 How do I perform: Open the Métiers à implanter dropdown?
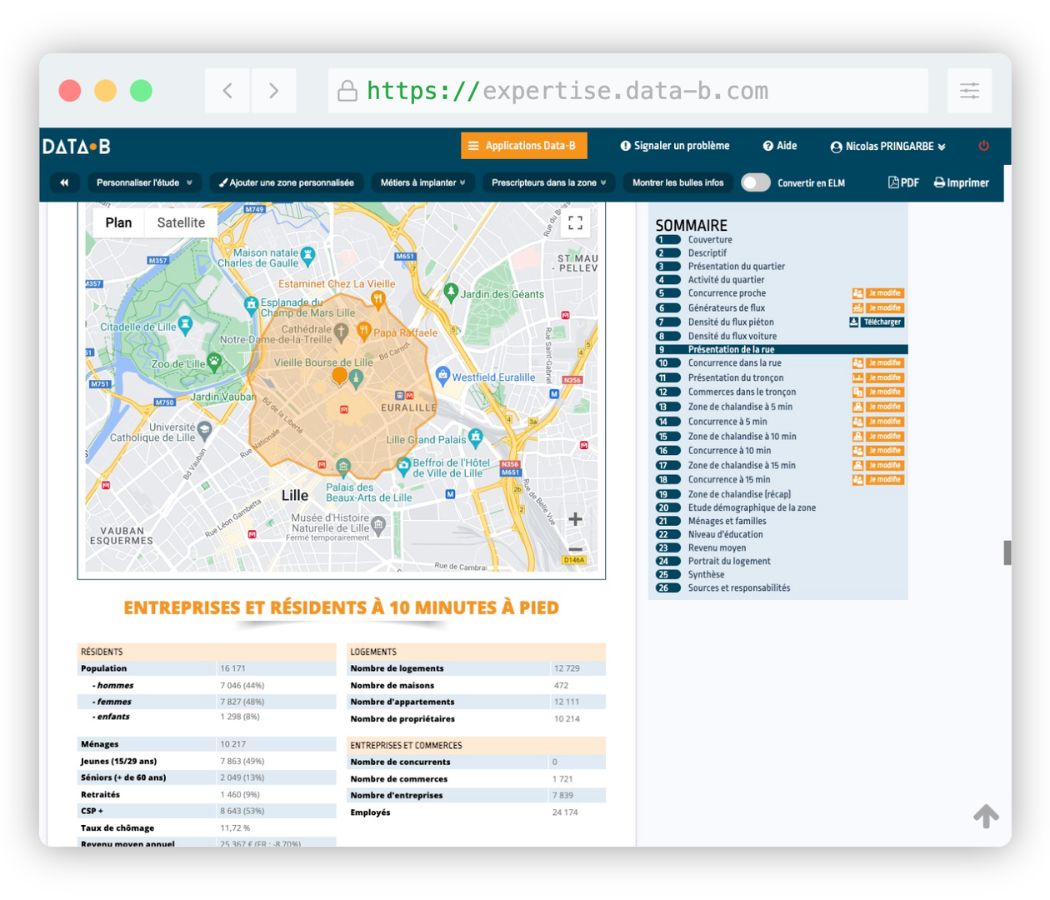coord(423,183)
